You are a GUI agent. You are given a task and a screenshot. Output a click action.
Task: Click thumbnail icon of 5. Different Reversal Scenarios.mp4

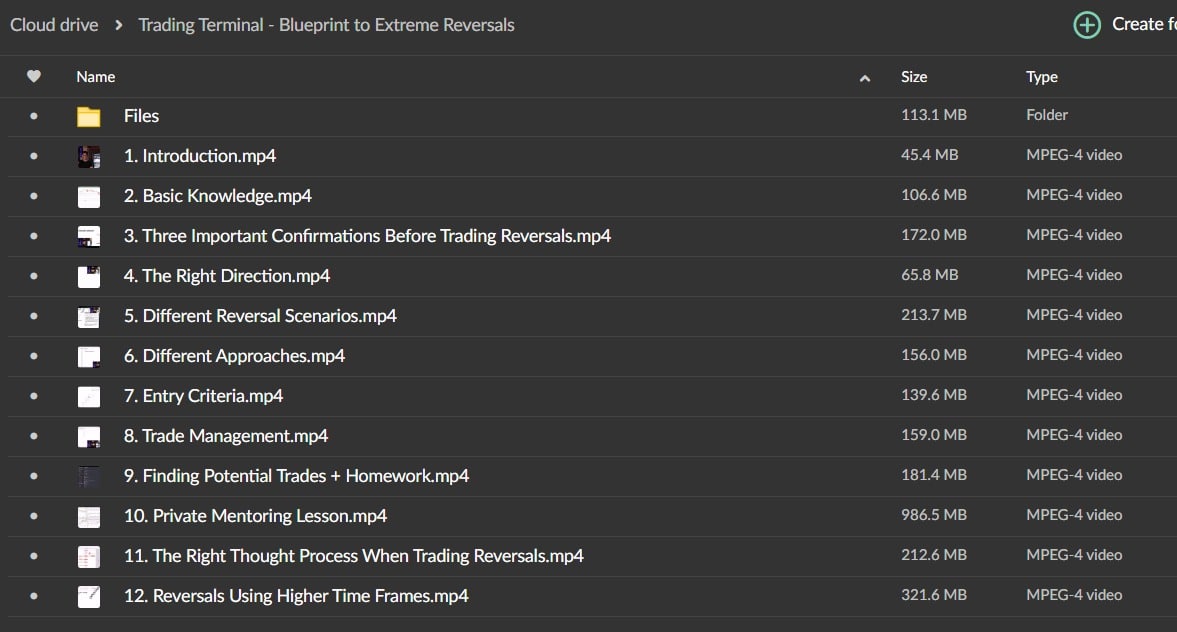pos(89,316)
